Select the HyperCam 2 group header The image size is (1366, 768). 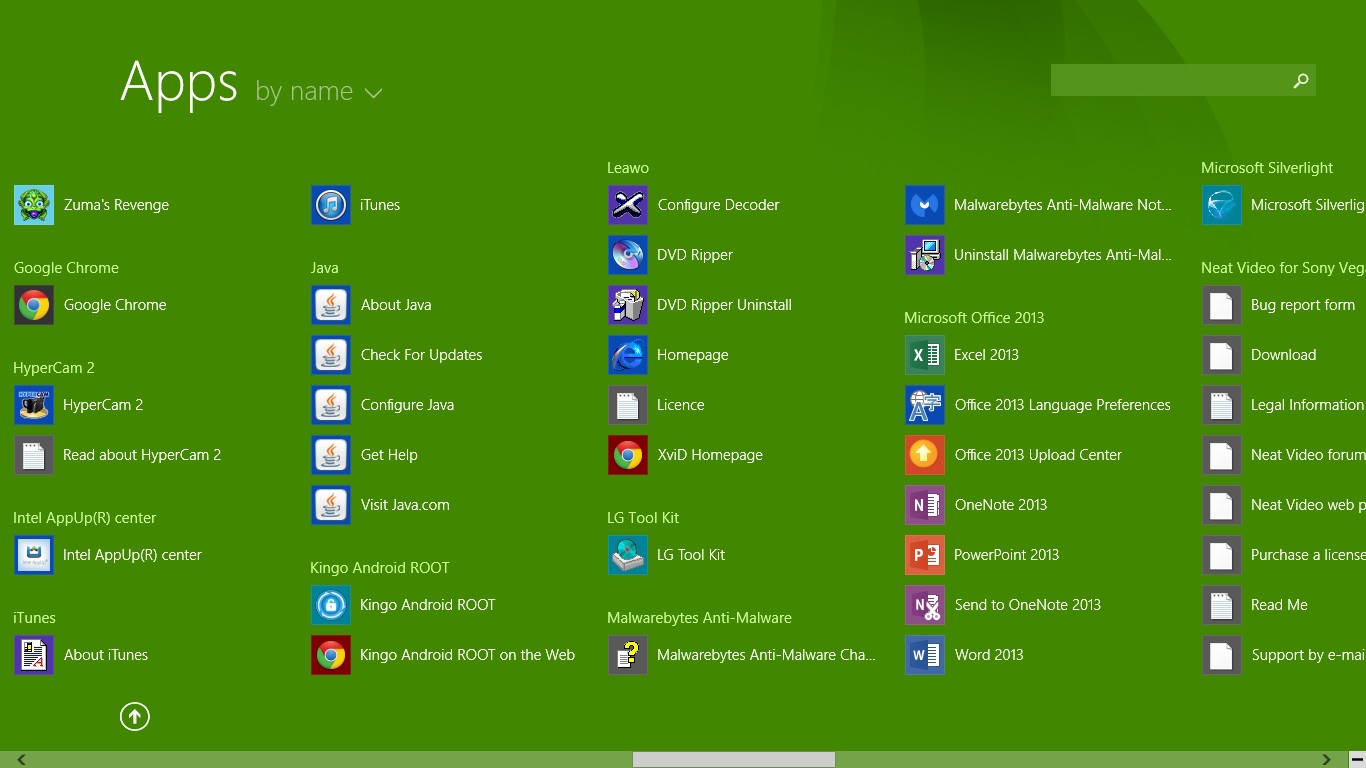(54, 368)
